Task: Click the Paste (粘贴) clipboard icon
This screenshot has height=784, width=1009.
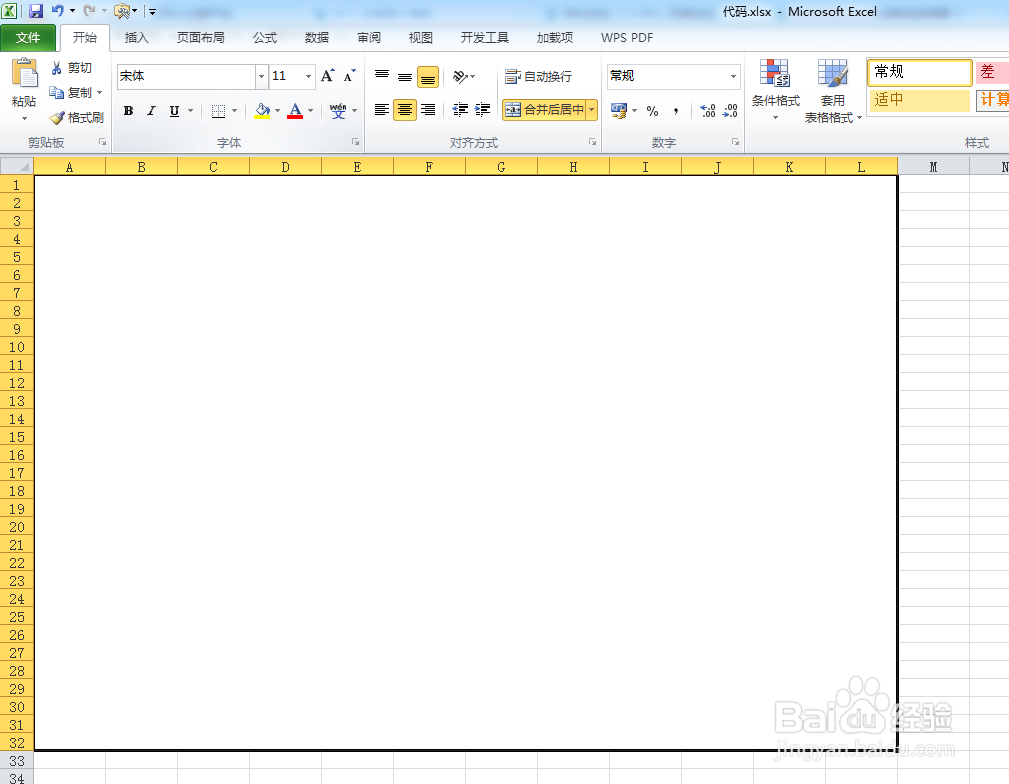Action: coord(24,73)
